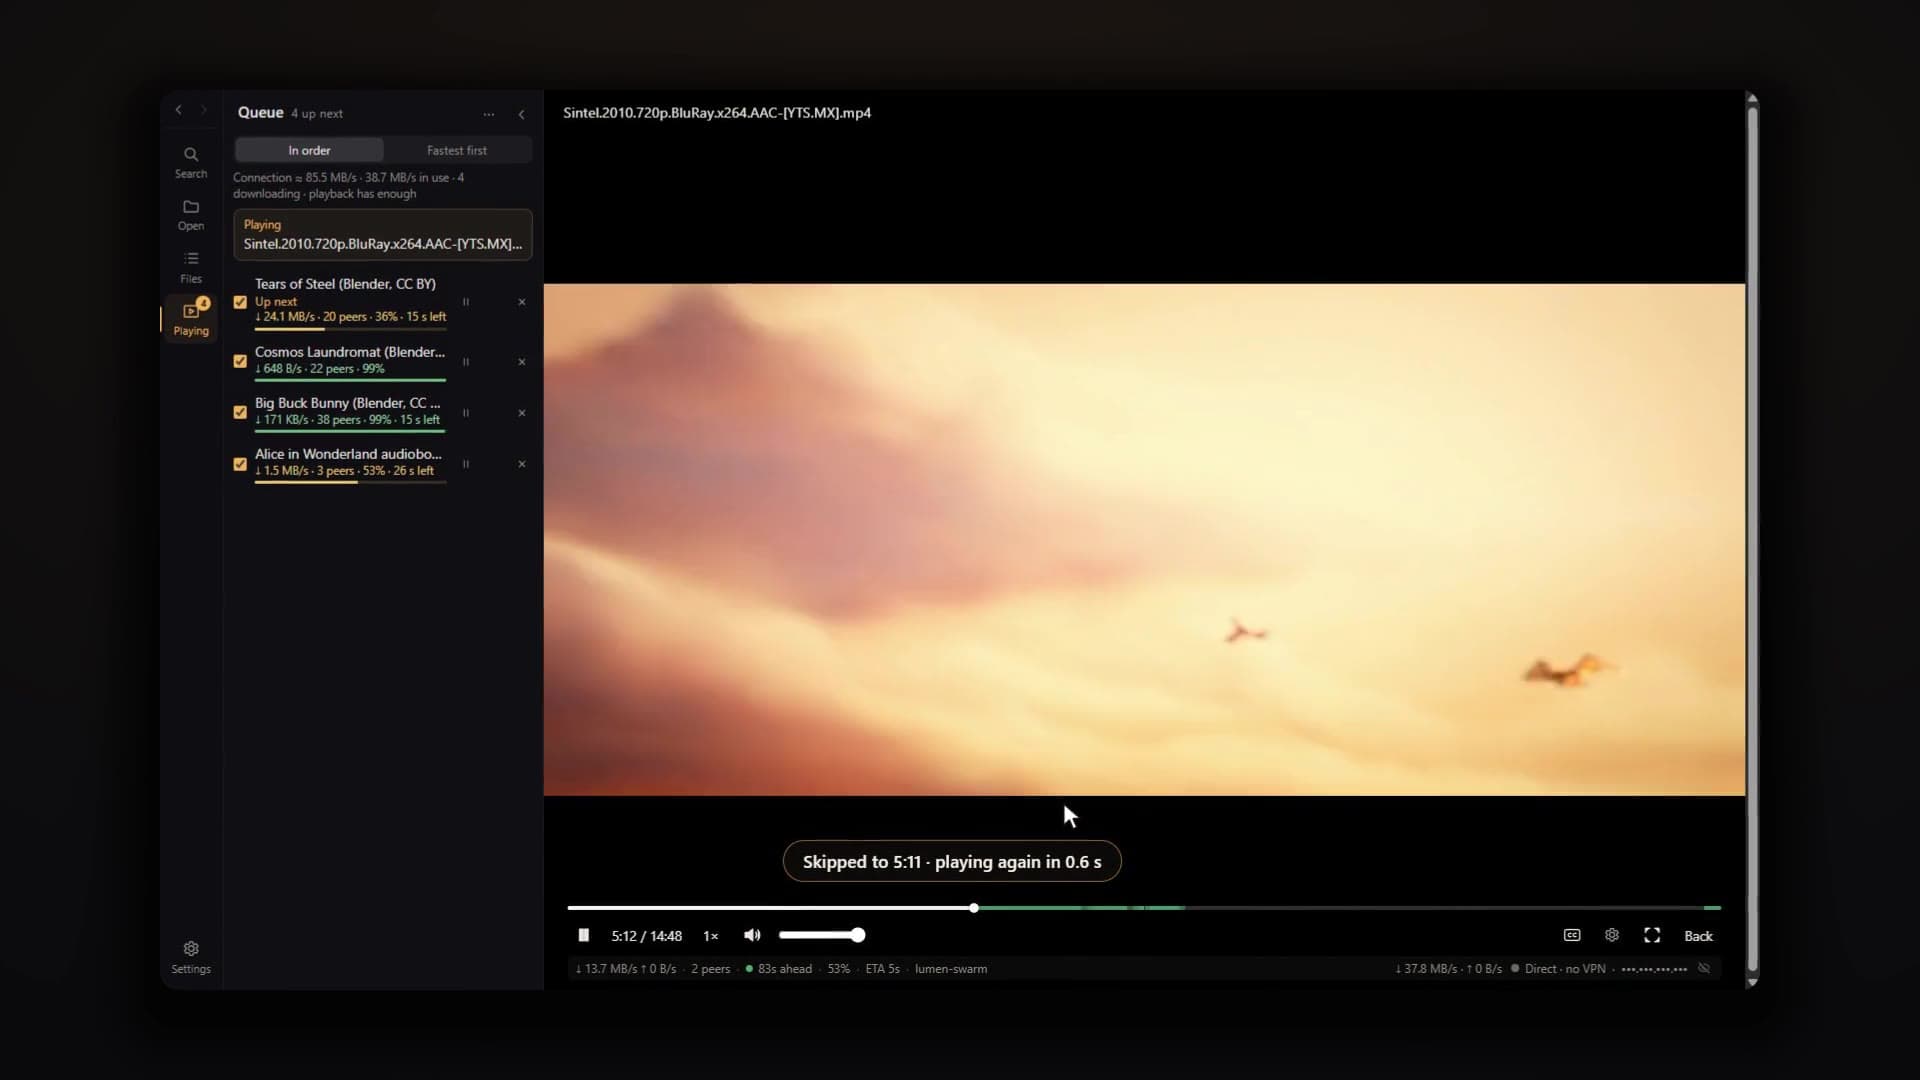Toggle closed captions
Screen dimensions: 1920x1080
pos(1572,935)
